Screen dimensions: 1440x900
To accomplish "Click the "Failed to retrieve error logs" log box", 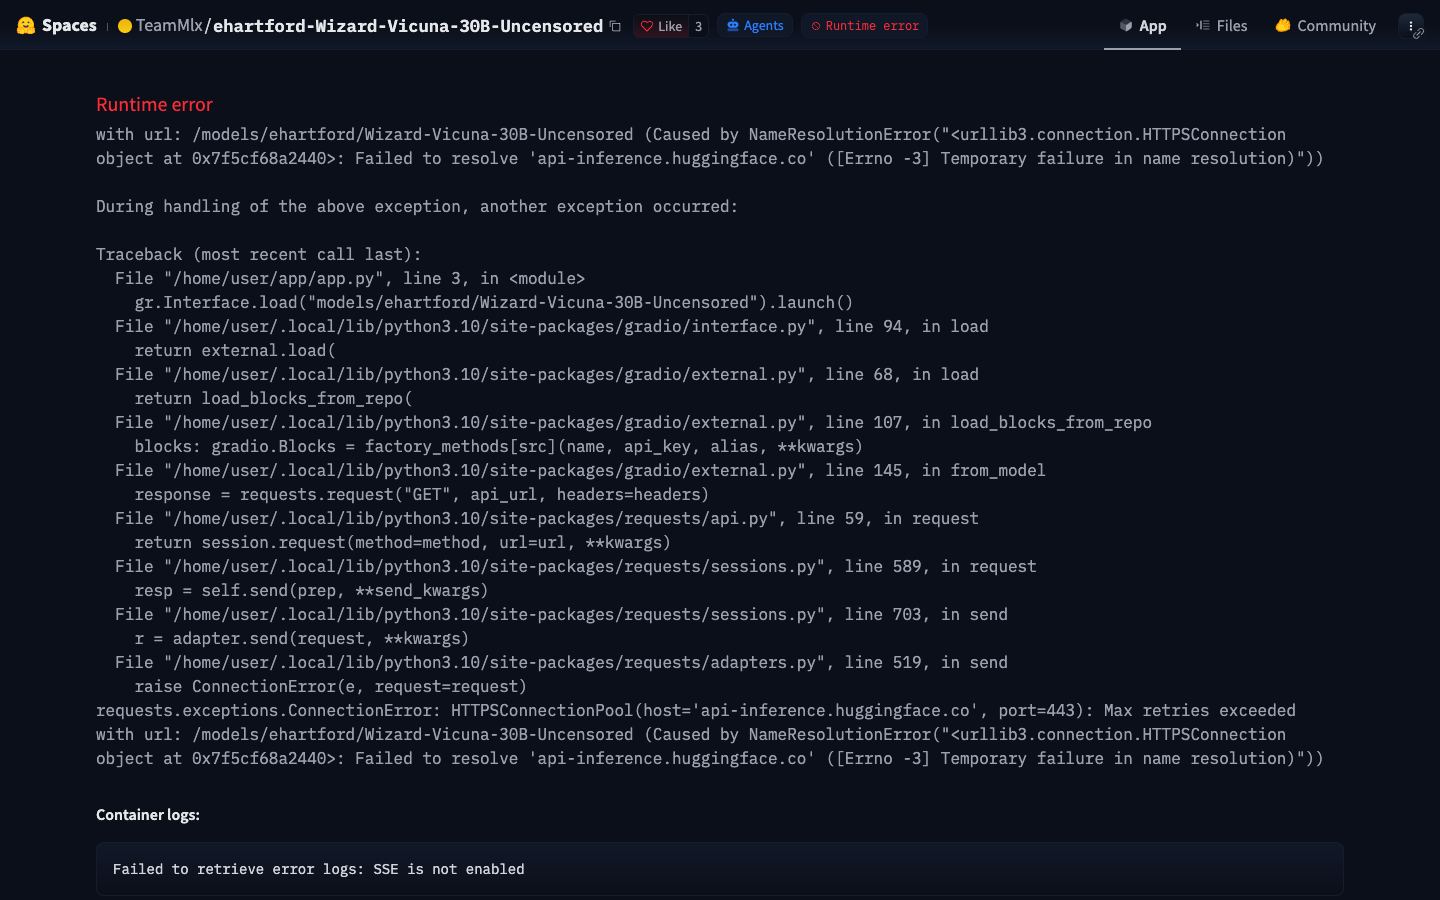I will [x=720, y=869].
